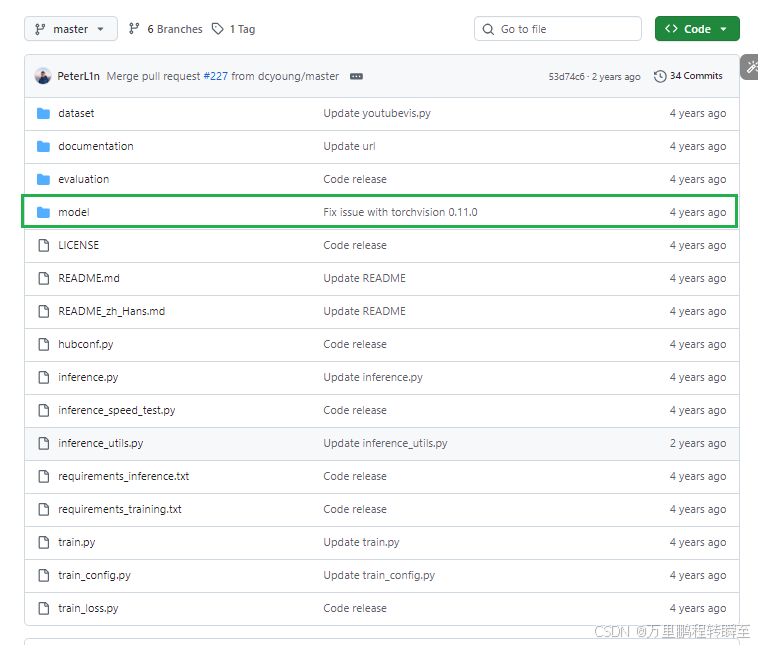Open the README.md file
This screenshot has width=758, height=645.
[89, 278]
